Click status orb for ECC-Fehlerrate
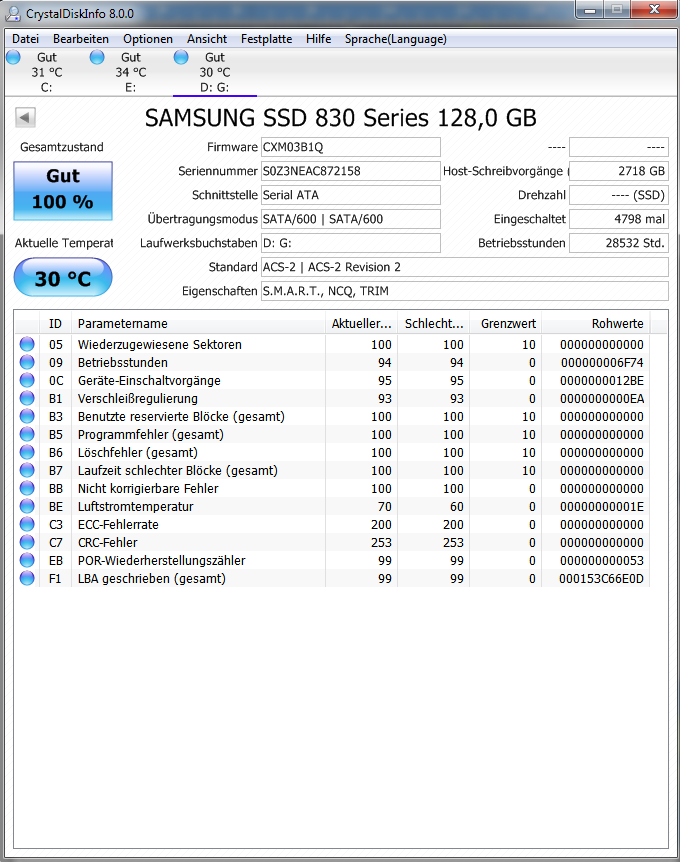Viewport: 680px width, 862px height. click(x=27, y=524)
